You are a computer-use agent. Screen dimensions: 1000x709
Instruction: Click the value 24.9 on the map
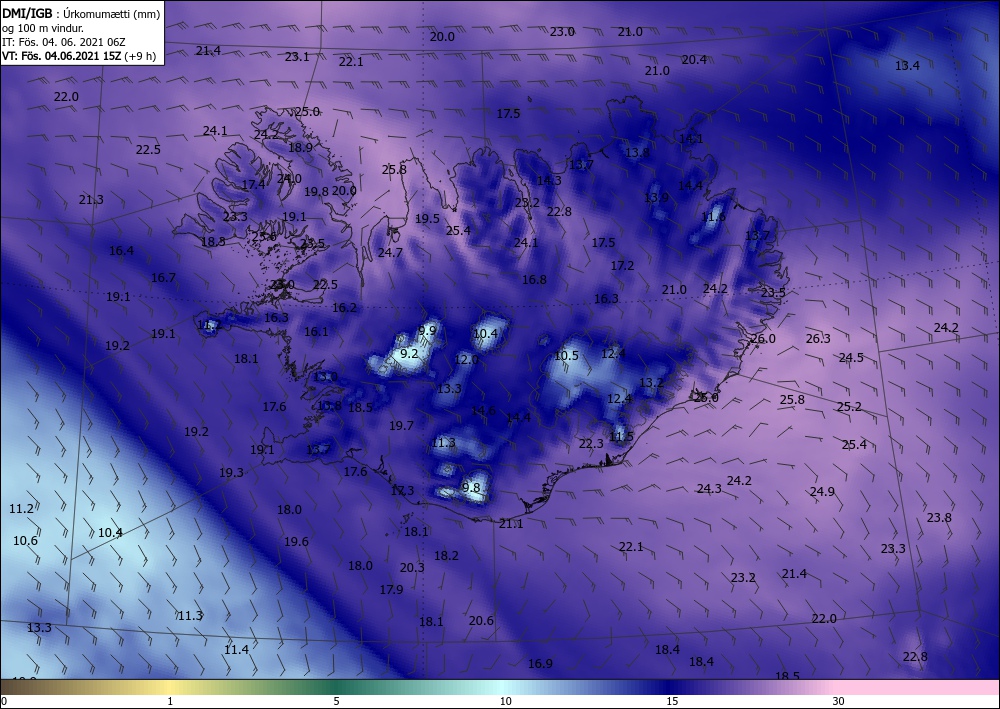tap(822, 492)
